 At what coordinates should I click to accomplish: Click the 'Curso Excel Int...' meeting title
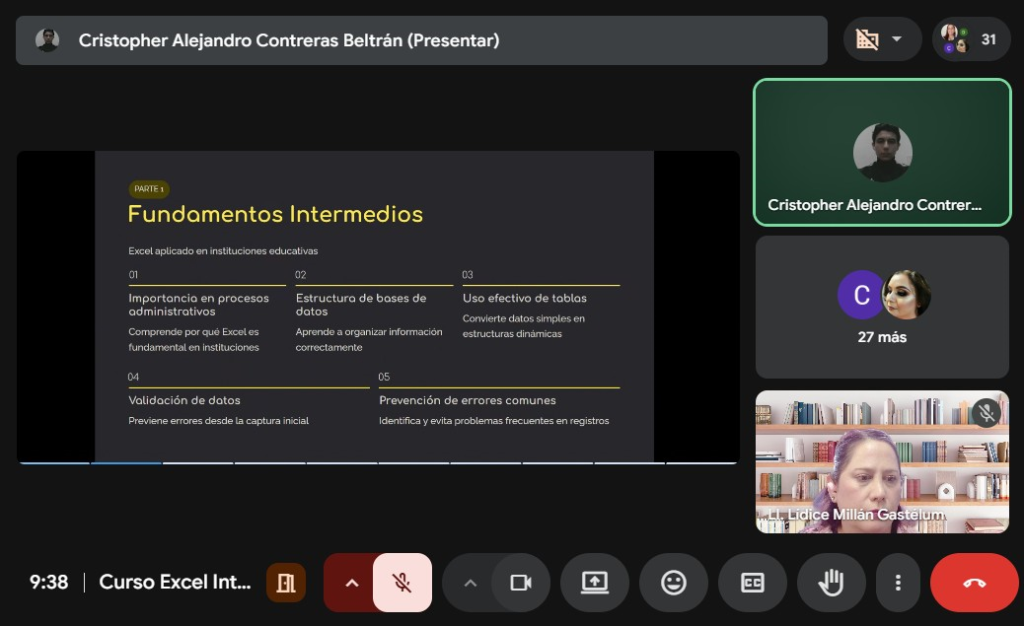(x=175, y=583)
